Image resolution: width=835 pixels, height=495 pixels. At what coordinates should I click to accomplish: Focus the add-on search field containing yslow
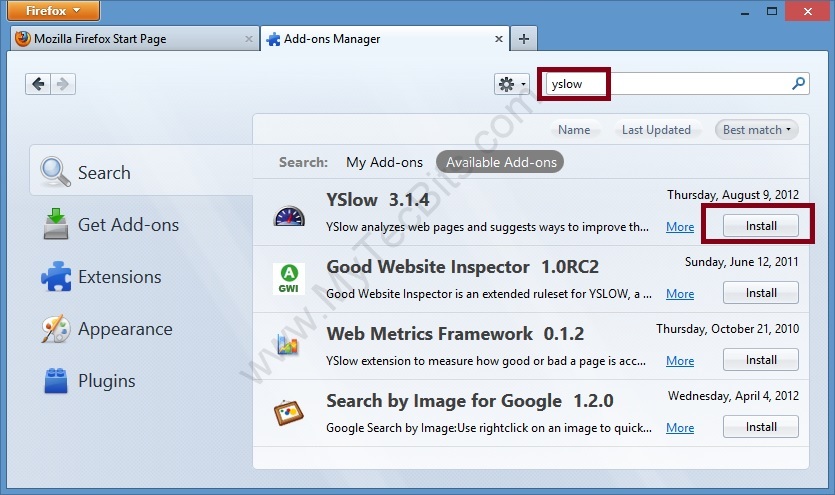(x=677, y=84)
